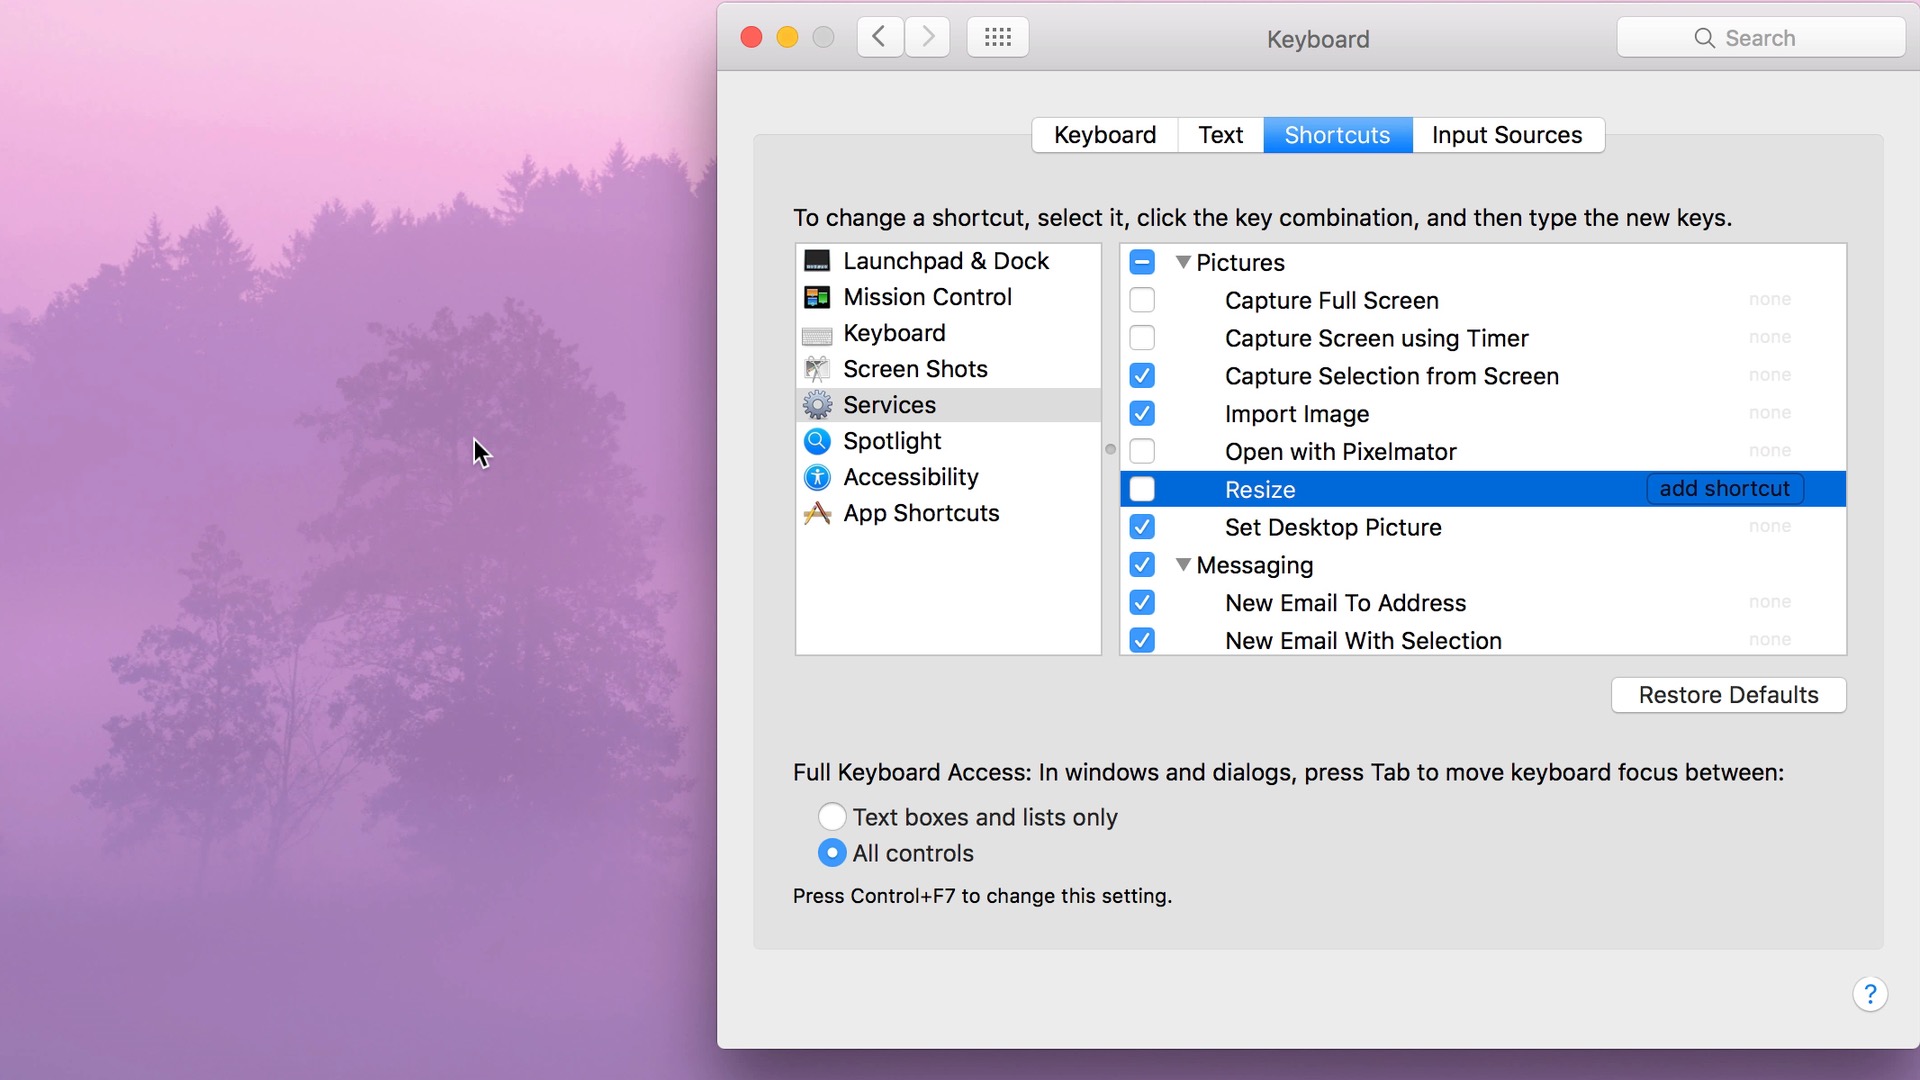Image resolution: width=1920 pixels, height=1080 pixels.
Task: Open the Input Sources tab
Action: point(1506,134)
